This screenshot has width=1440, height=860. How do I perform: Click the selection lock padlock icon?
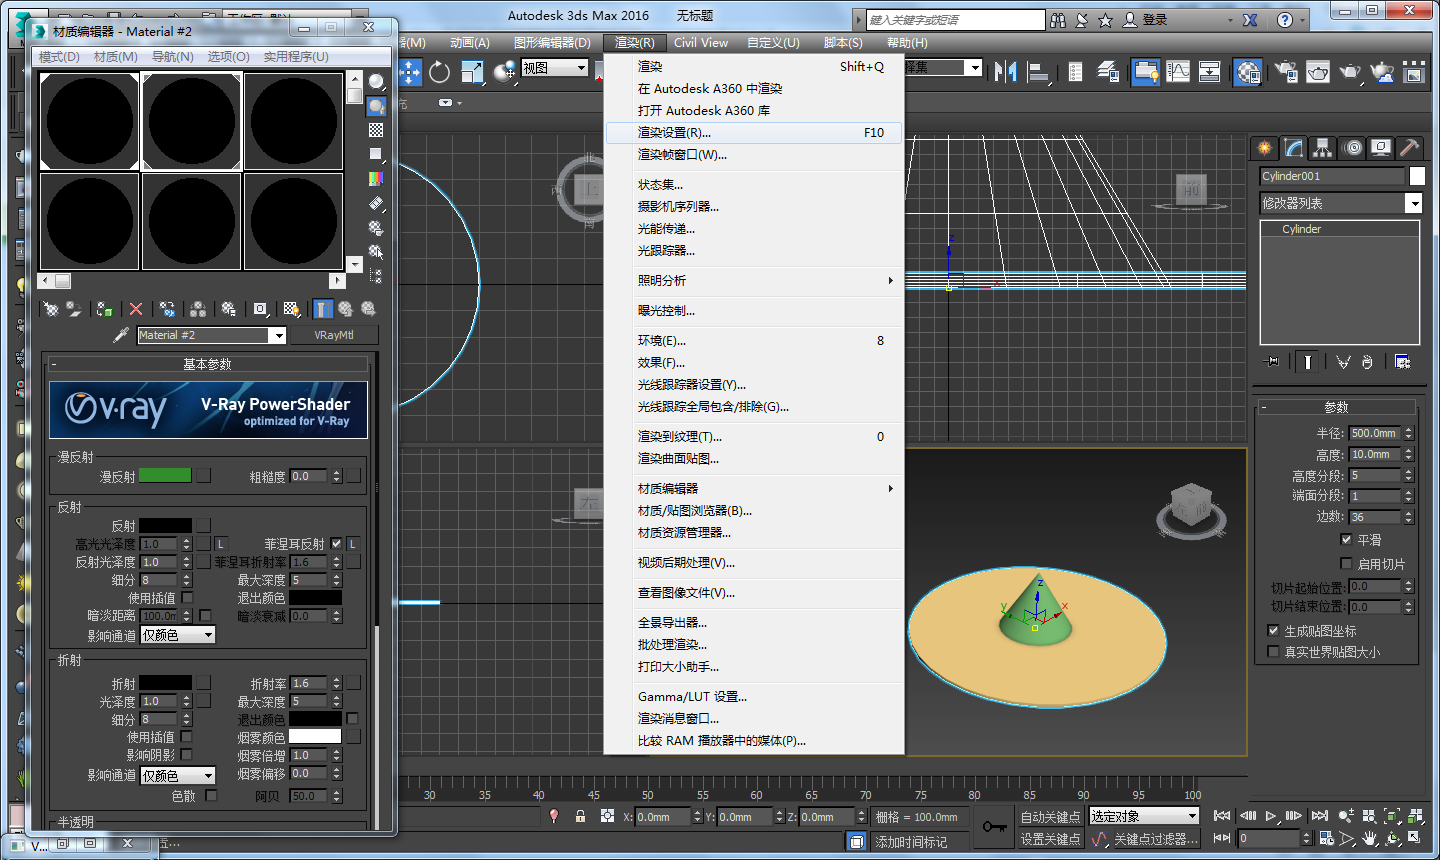coord(580,816)
